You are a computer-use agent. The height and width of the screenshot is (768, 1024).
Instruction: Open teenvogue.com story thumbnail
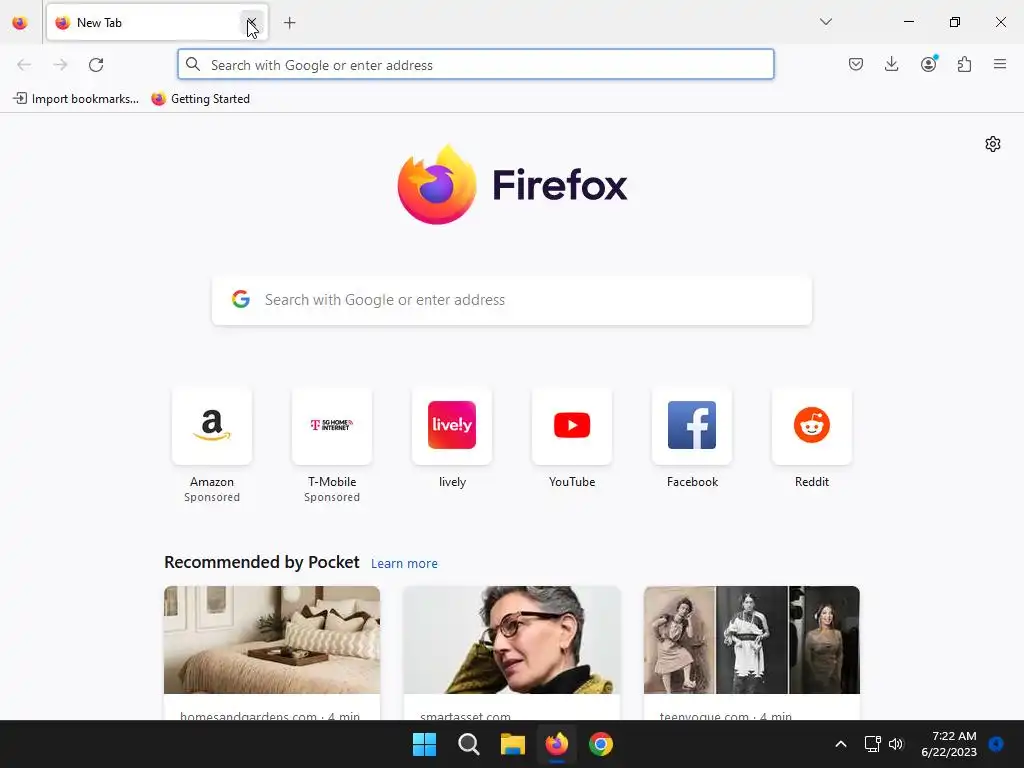coord(752,640)
